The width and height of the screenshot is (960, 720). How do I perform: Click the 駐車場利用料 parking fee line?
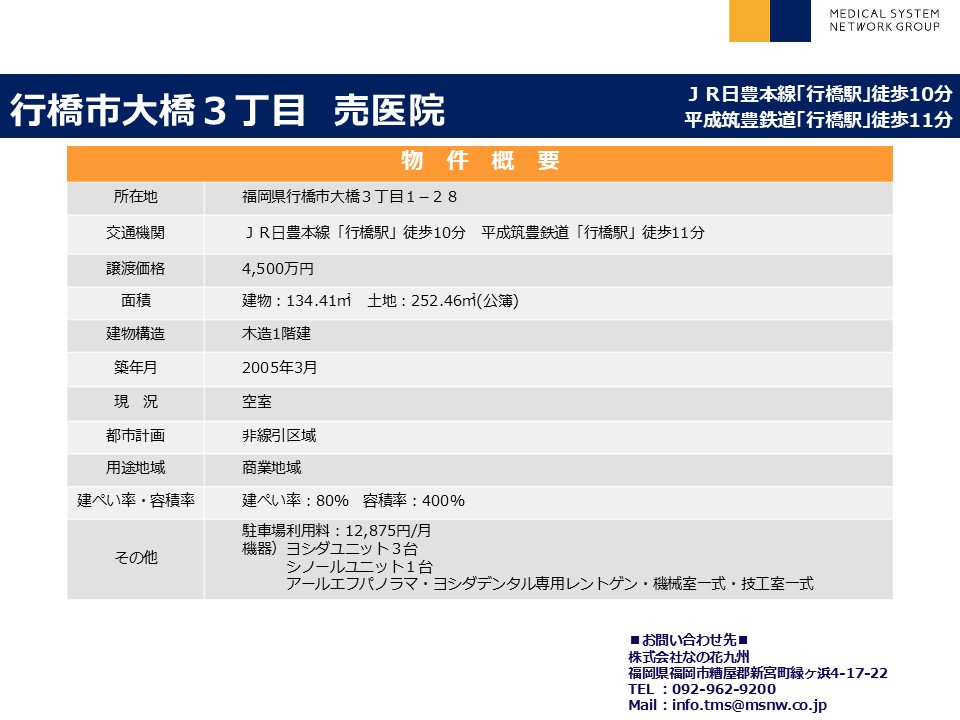click(337, 531)
